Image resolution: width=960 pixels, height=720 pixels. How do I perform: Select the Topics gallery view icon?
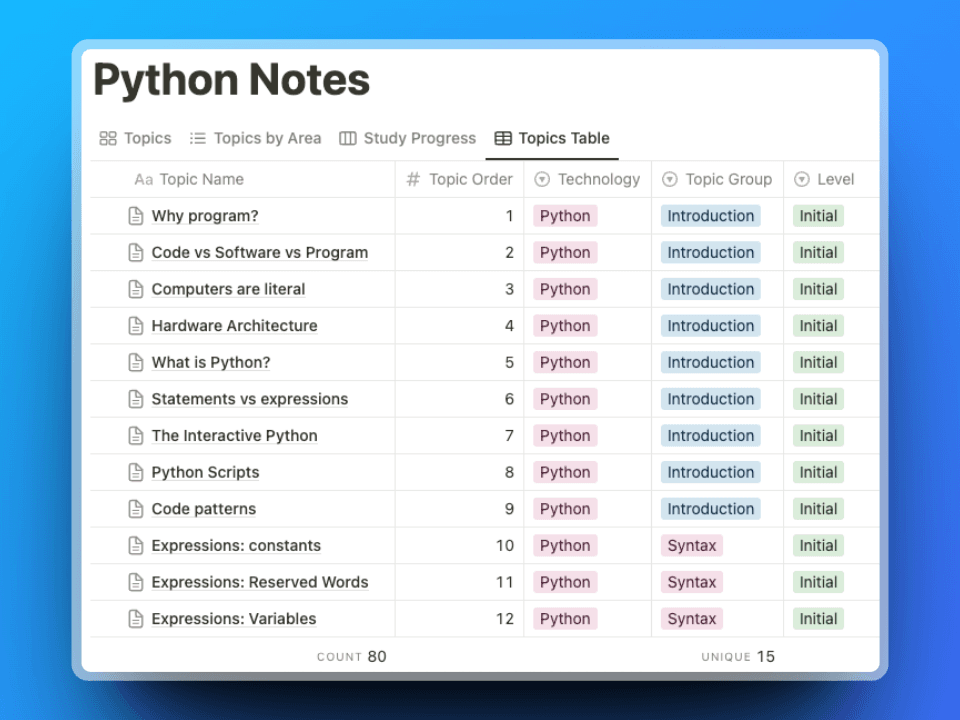(109, 138)
